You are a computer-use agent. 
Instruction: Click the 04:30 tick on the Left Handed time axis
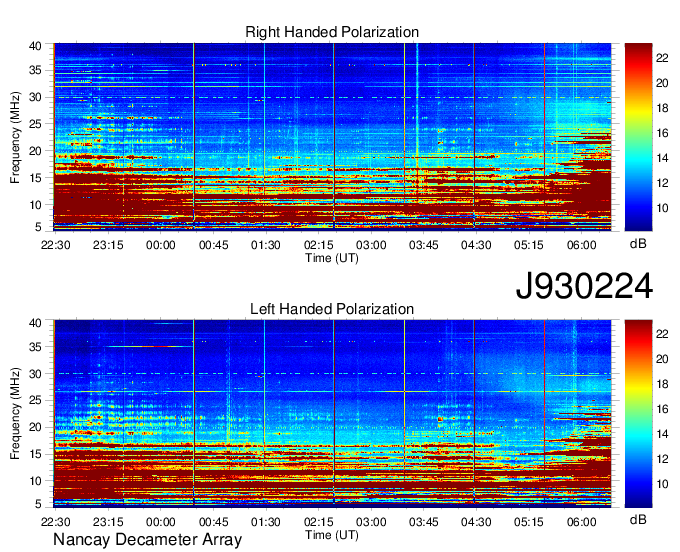click(x=476, y=522)
